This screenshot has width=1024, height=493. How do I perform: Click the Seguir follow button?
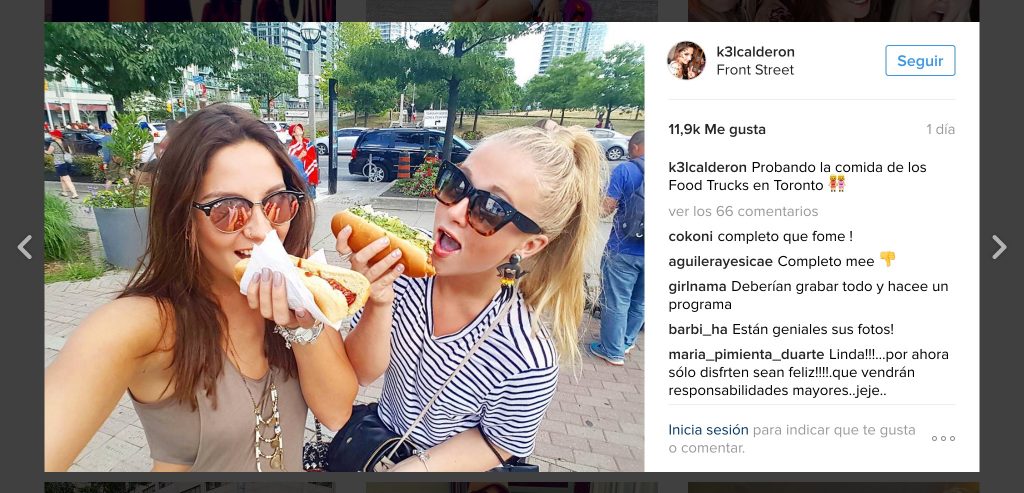point(920,61)
